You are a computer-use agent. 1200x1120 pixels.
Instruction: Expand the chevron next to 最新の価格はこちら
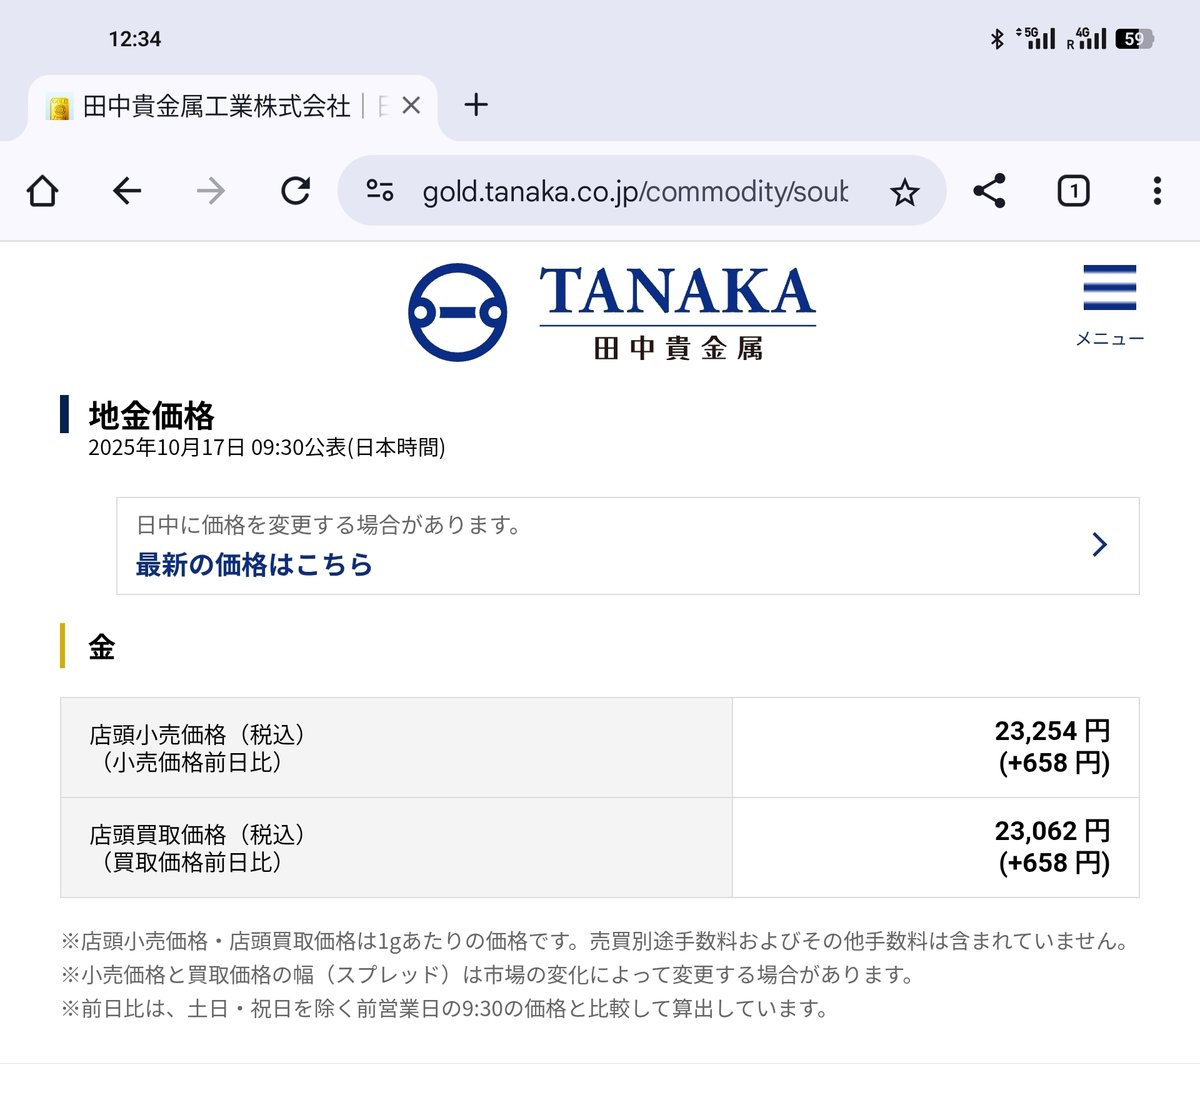pyautogui.click(x=1100, y=544)
